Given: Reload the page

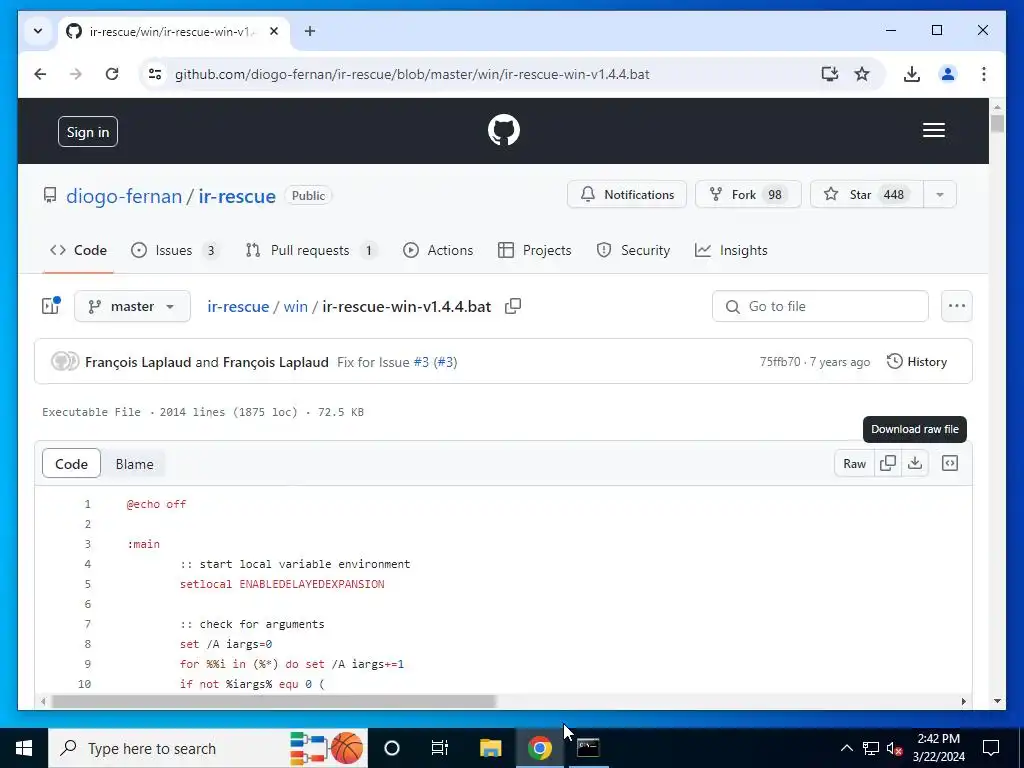Looking at the screenshot, I should [x=112, y=74].
